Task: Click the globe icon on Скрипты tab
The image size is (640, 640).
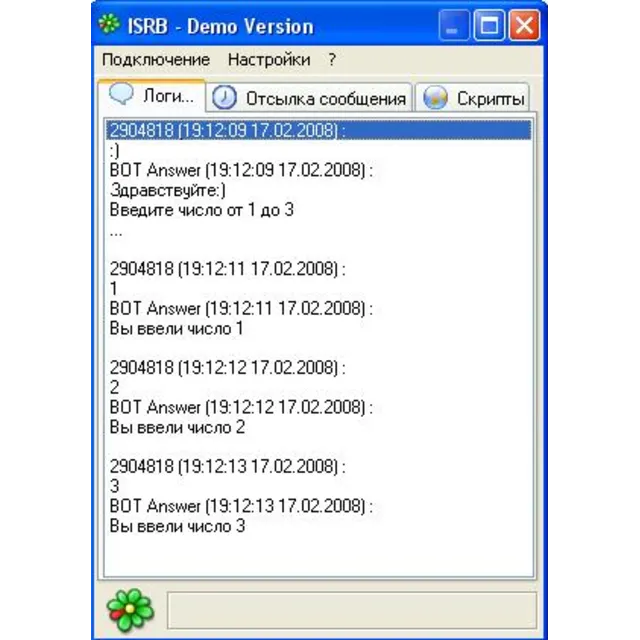Action: pos(435,98)
